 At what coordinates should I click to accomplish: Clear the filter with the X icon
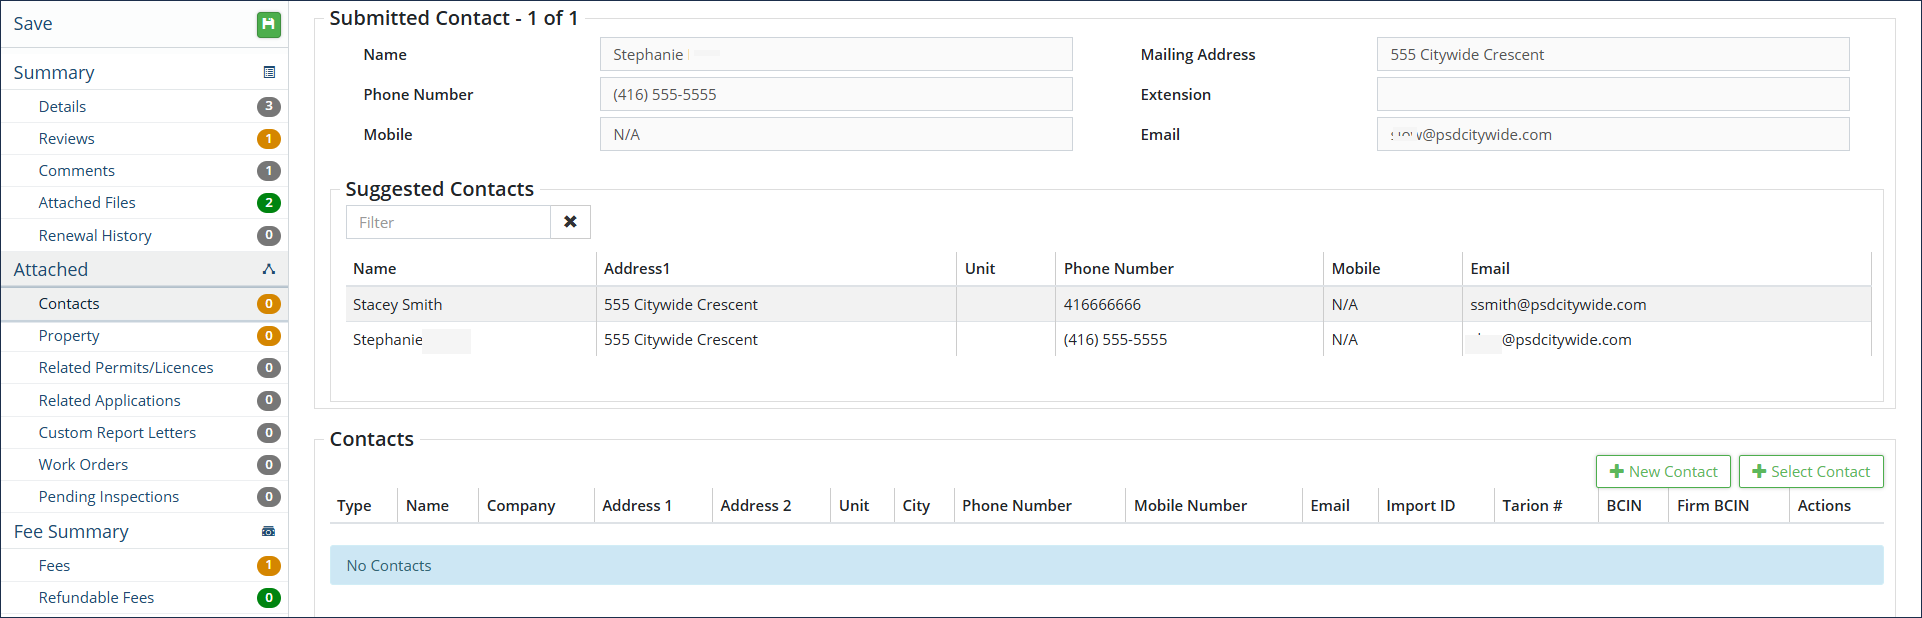570,222
